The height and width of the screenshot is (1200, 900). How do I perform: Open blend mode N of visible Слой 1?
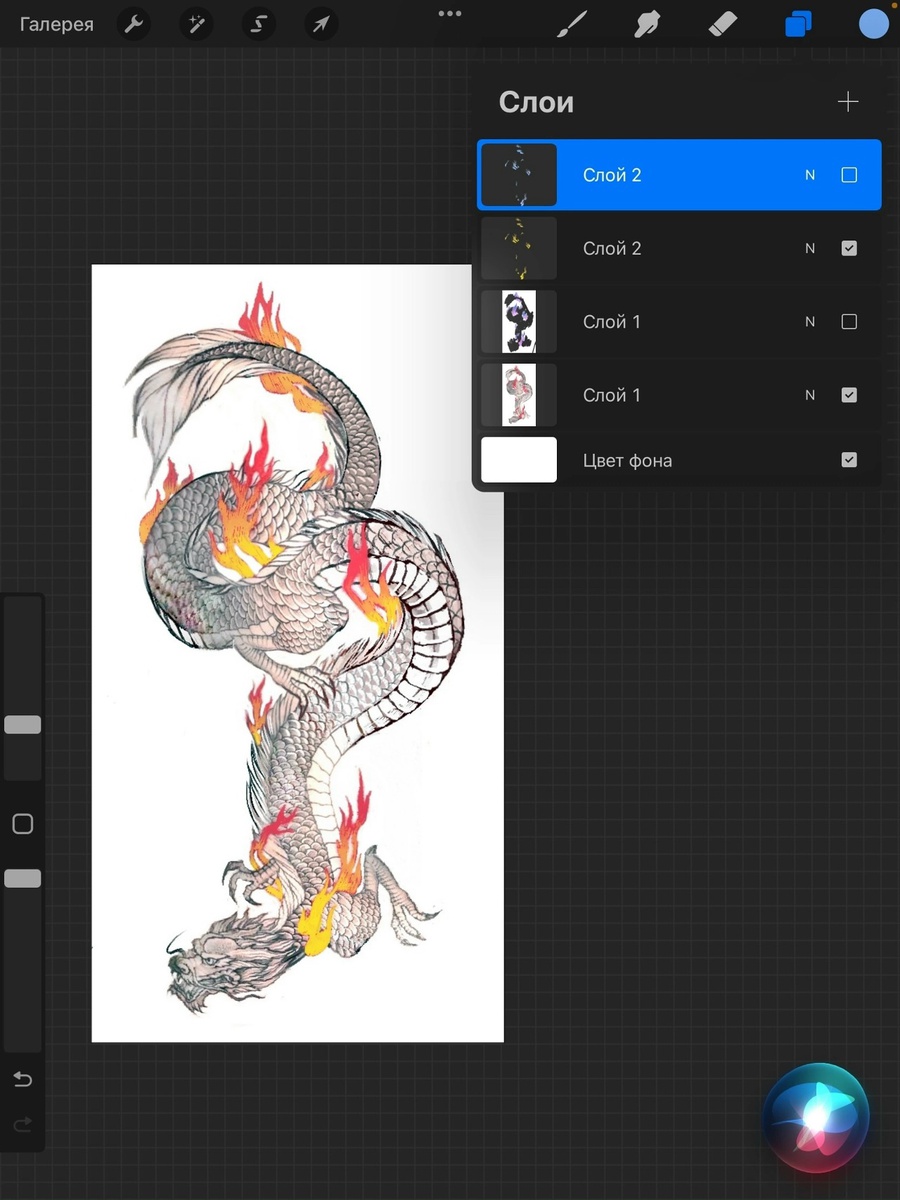click(810, 395)
